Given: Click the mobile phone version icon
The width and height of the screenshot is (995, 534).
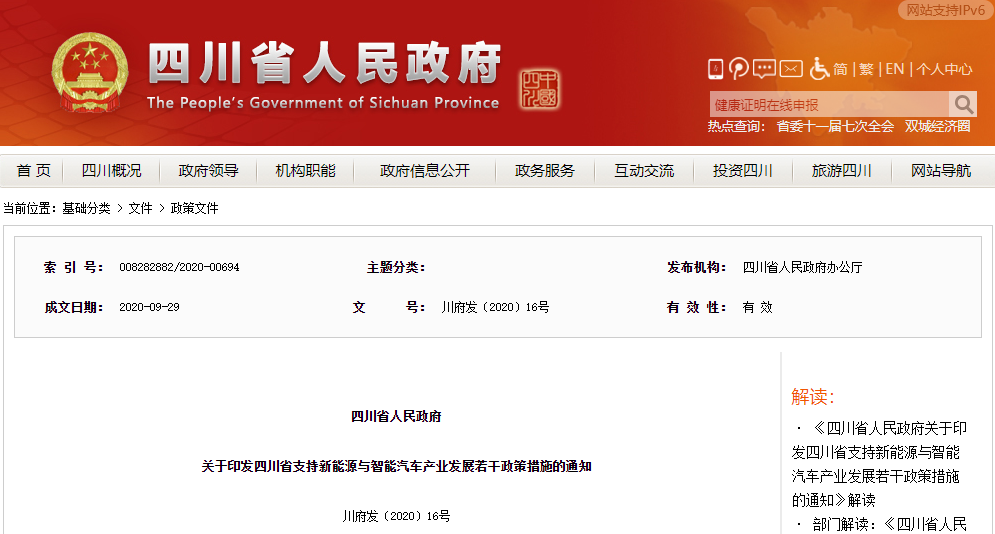Looking at the screenshot, I should pyautogui.click(x=716, y=69).
